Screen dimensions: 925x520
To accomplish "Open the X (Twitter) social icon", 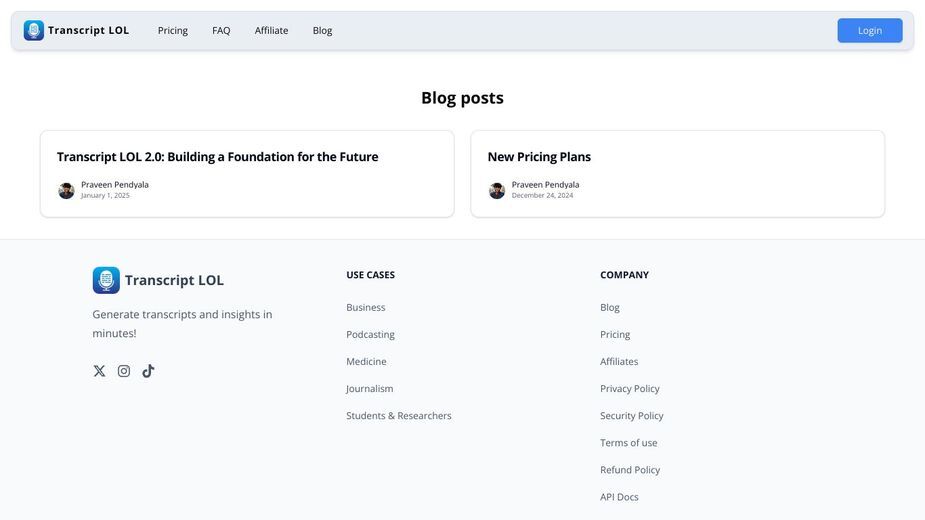I will tap(99, 371).
